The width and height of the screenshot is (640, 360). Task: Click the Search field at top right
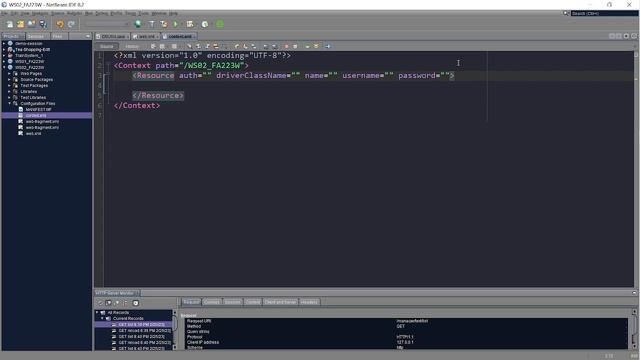point(604,13)
